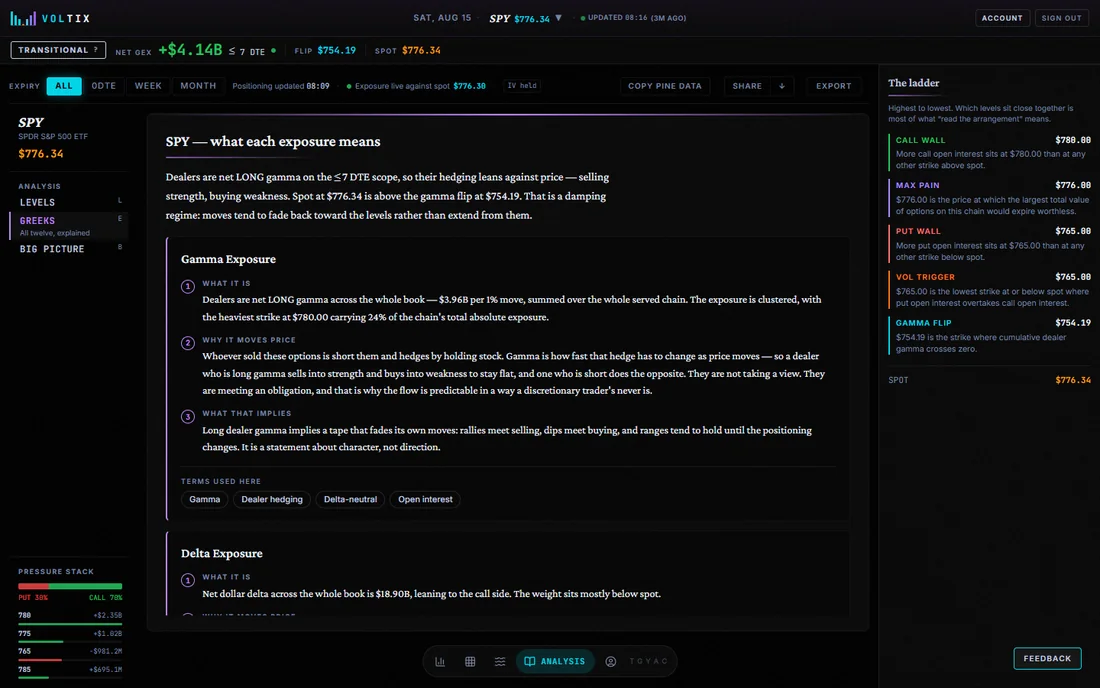Screen dimensions: 1100x688
Task: Click the Gamma Exposure heading
Action: pos(228,259)
